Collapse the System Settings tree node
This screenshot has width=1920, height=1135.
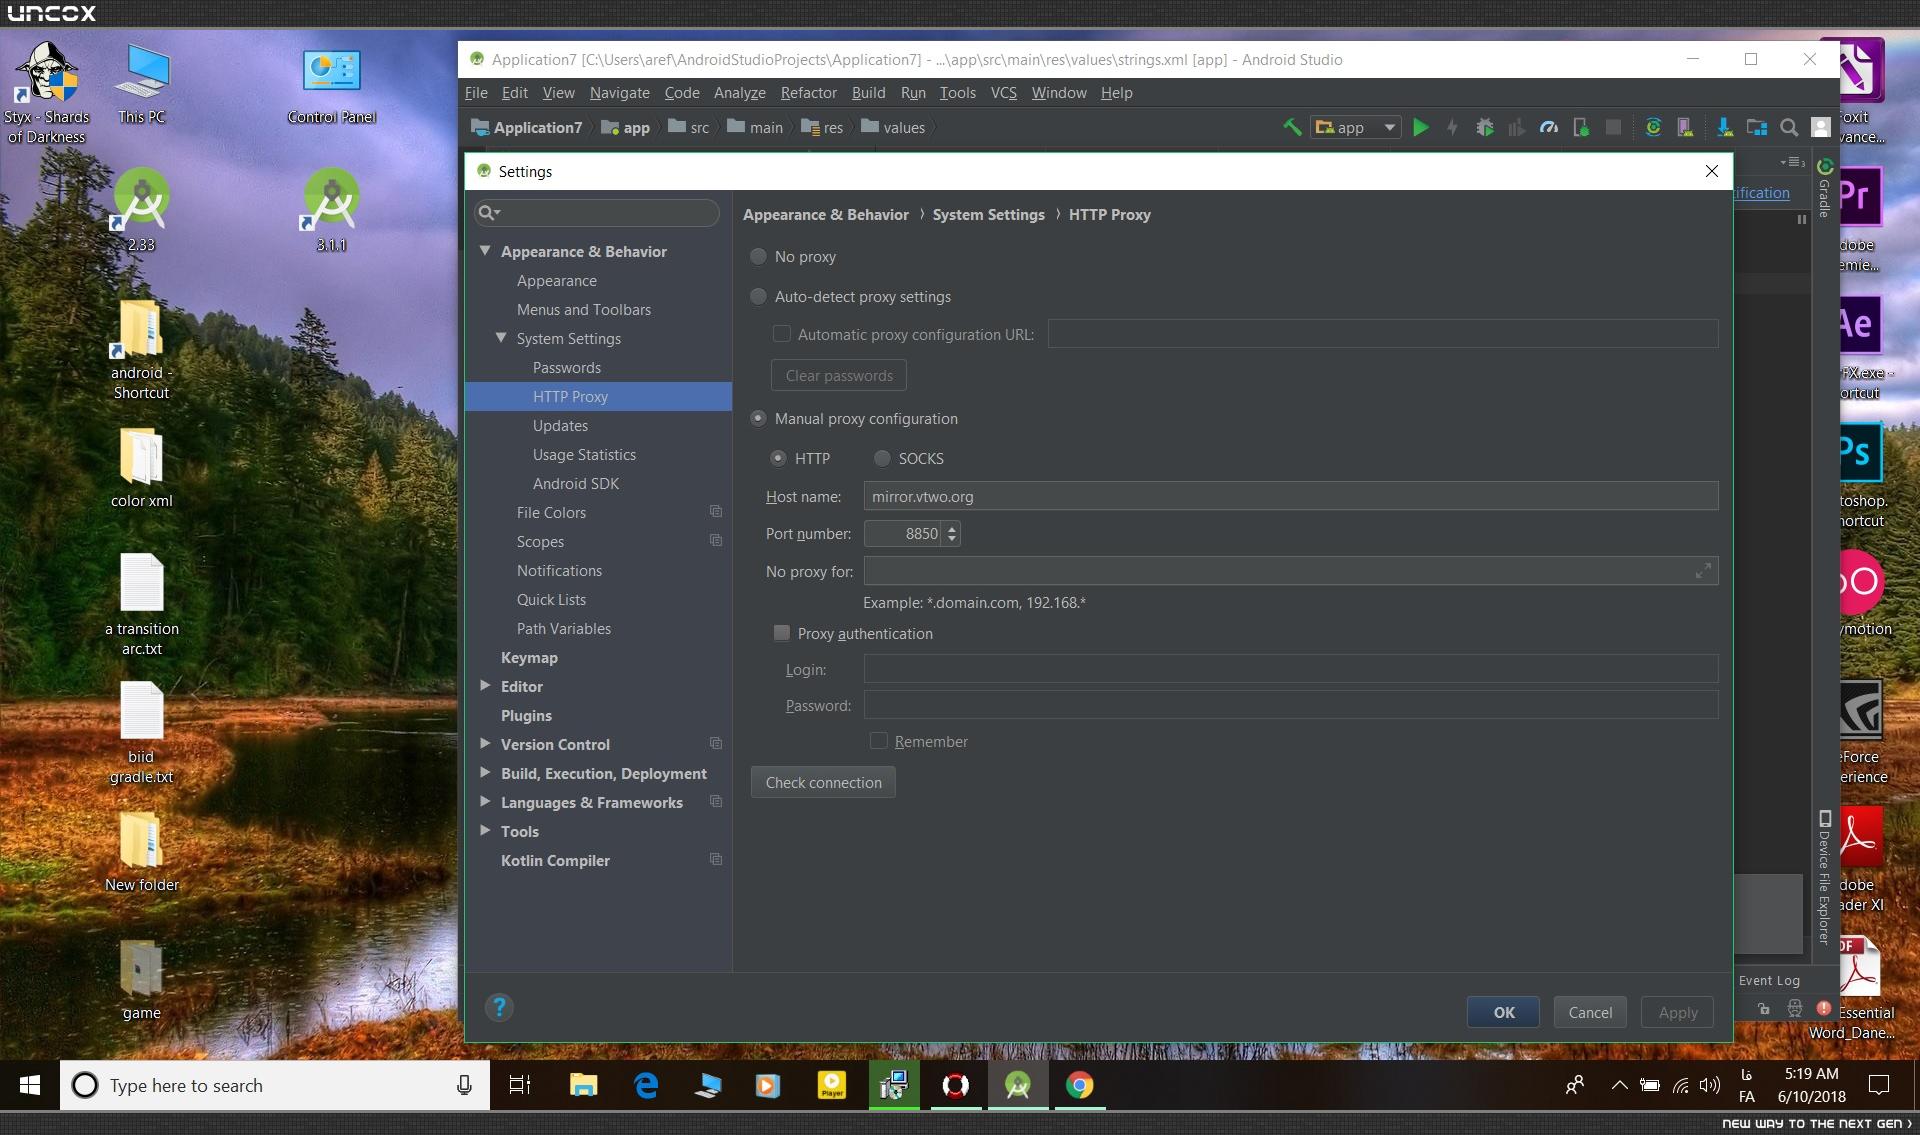(501, 338)
